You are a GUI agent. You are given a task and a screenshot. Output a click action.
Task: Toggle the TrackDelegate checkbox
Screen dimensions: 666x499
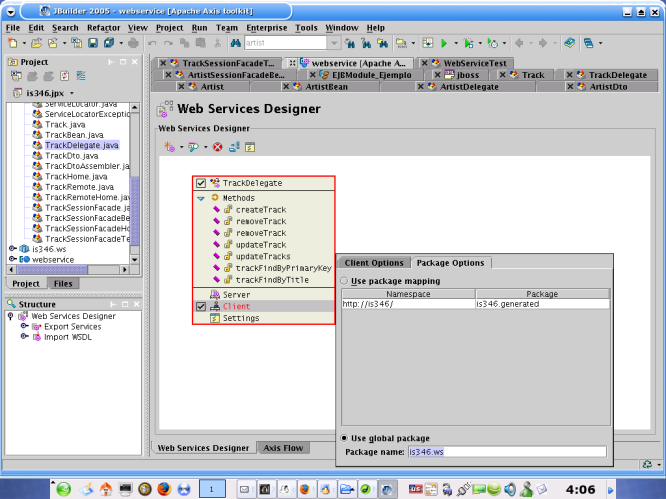[201, 183]
